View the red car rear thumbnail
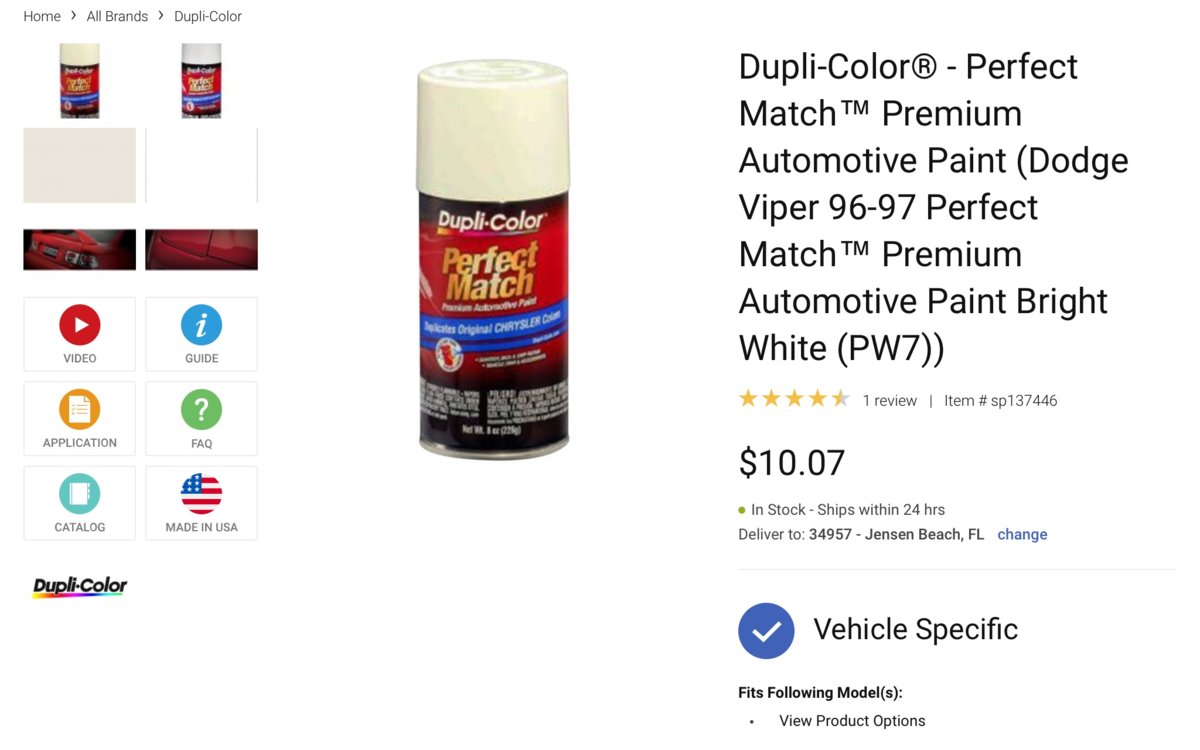The height and width of the screenshot is (750, 1200). click(x=80, y=250)
